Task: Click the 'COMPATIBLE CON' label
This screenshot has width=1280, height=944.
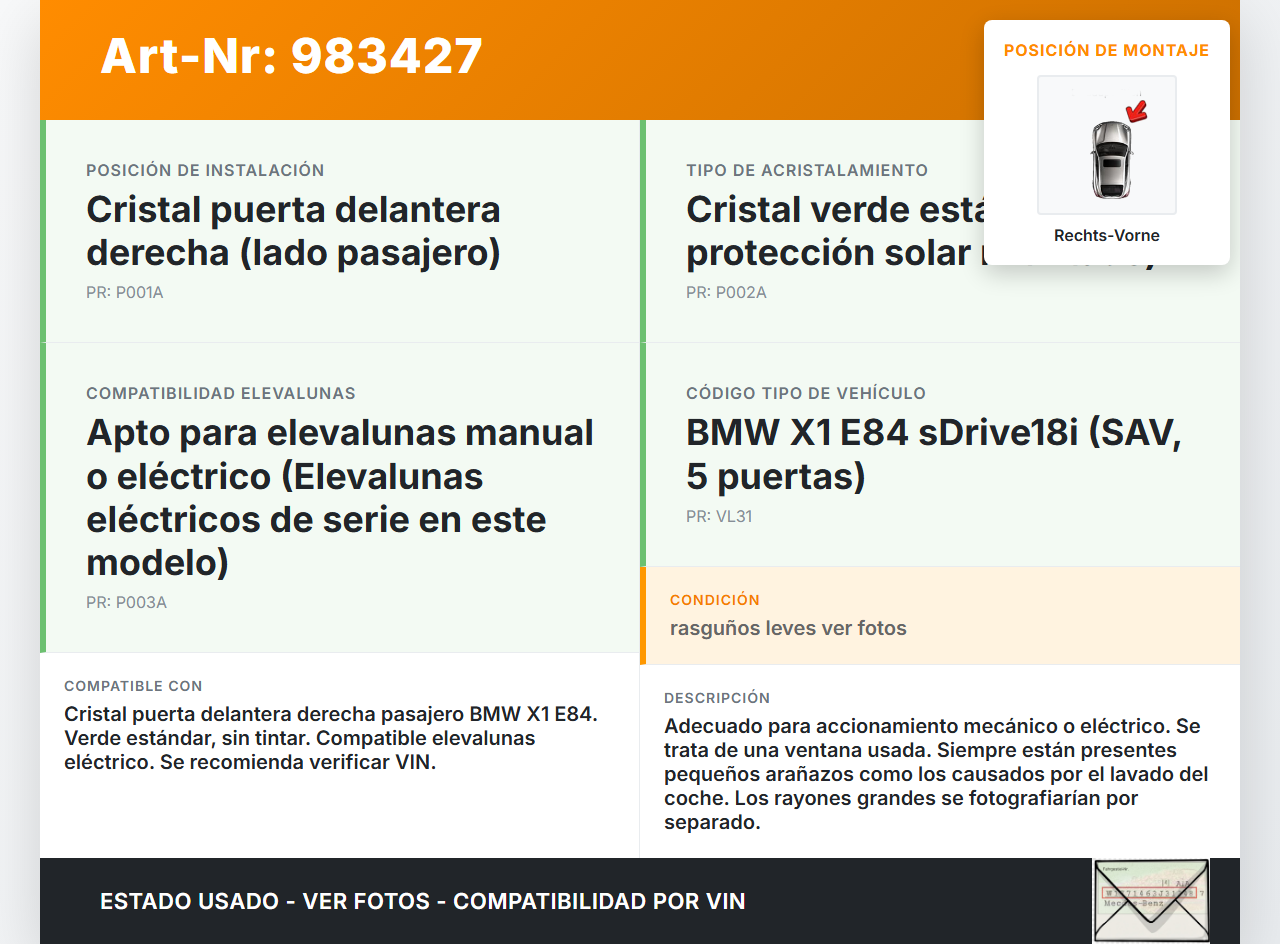Action: pos(133,686)
